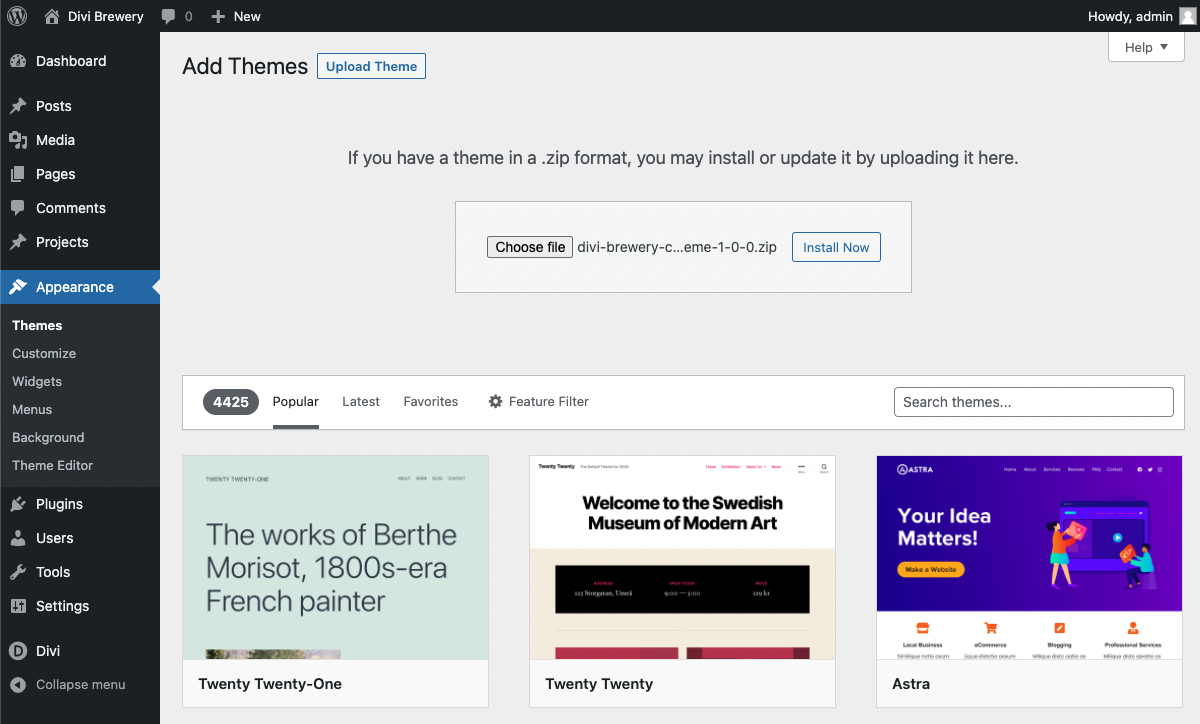Switch to the Popular themes tab
This screenshot has width=1200, height=724.
point(295,401)
